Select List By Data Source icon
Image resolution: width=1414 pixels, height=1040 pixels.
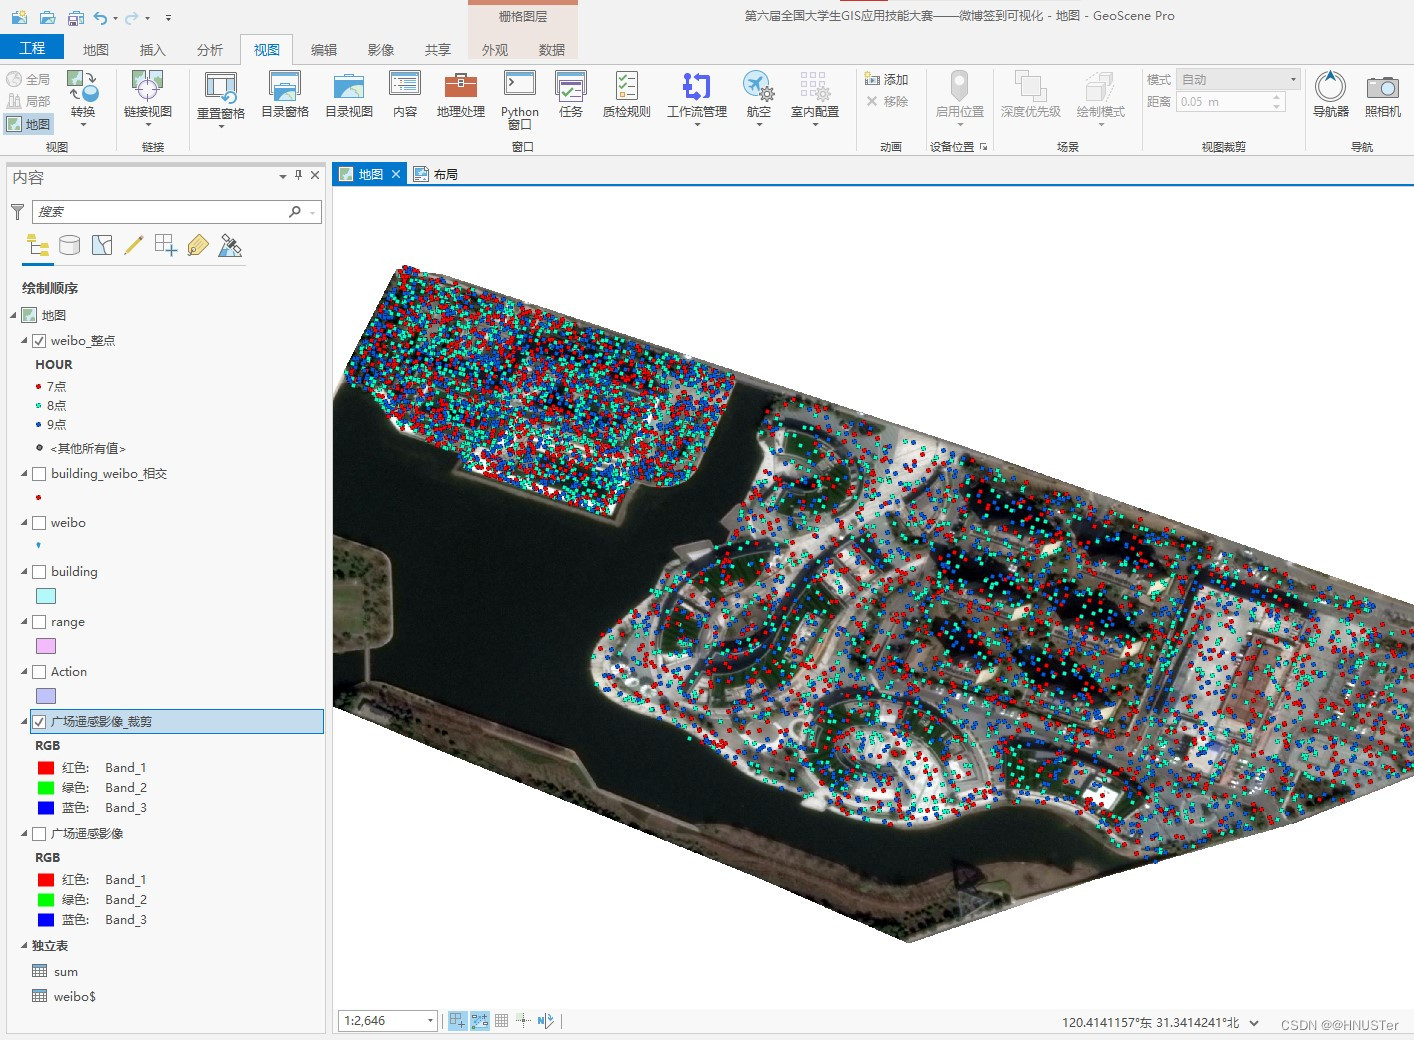69,246
